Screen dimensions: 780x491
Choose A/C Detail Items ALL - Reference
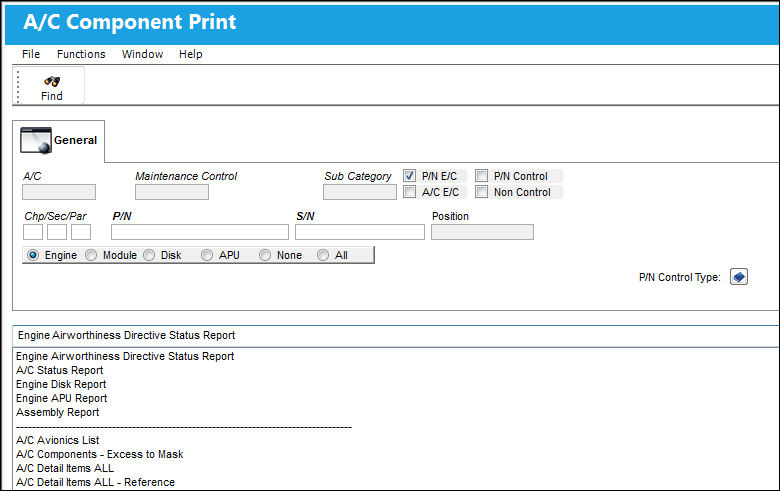(96, 482)
